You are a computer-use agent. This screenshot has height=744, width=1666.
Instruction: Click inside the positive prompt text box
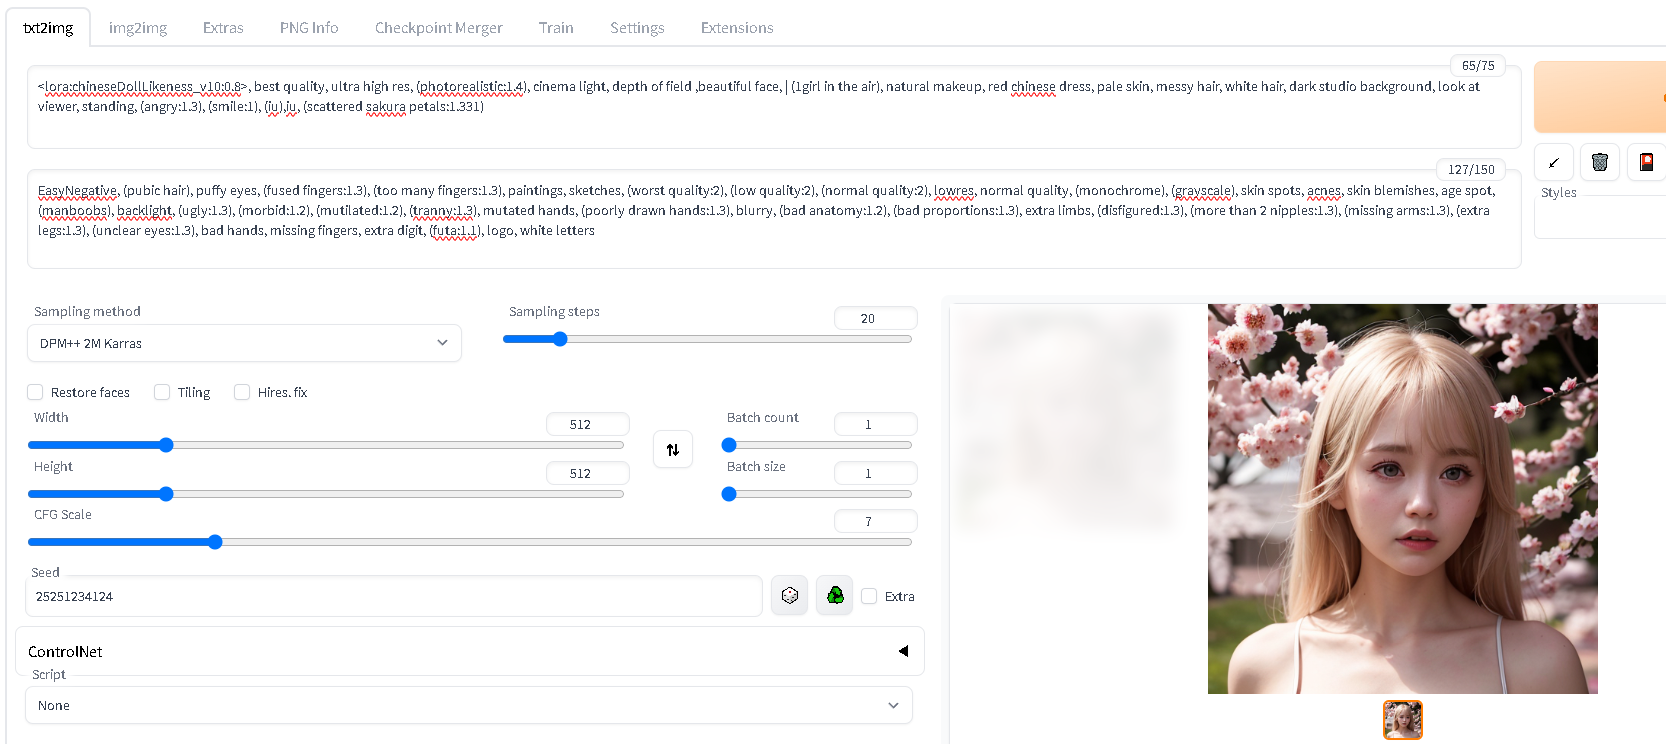774,107
